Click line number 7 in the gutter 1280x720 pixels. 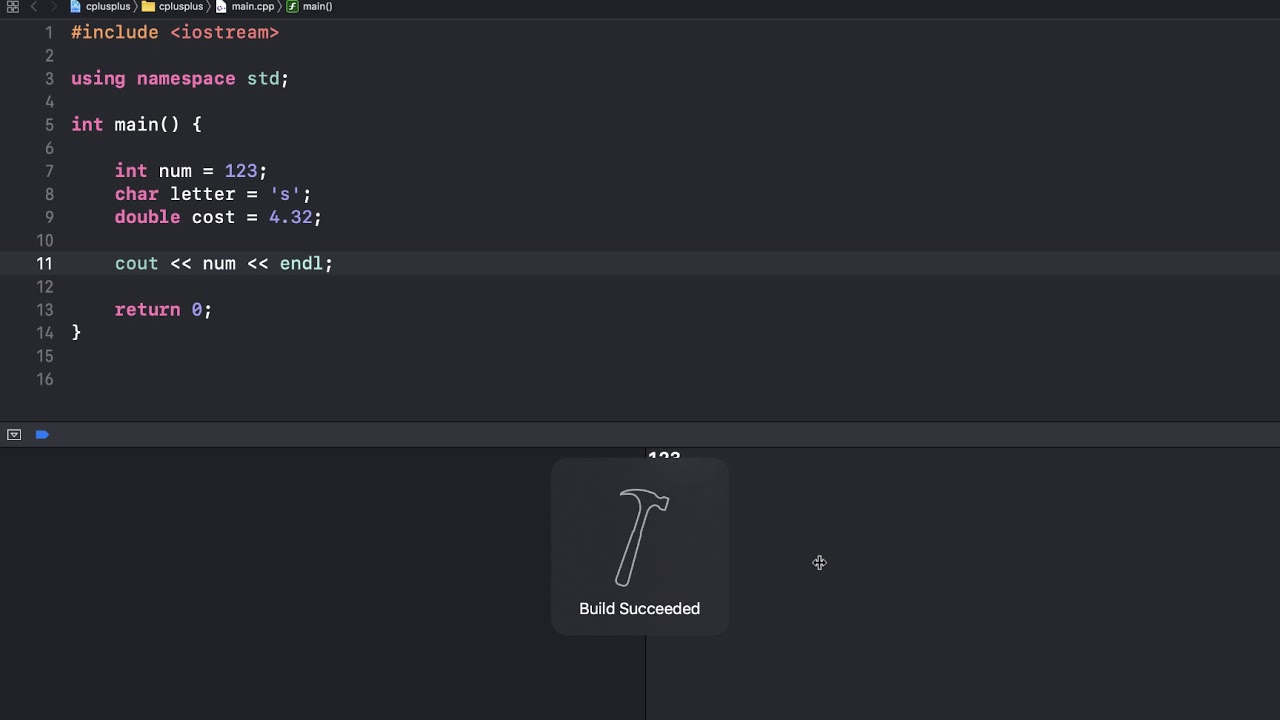(x=48, y=171)
